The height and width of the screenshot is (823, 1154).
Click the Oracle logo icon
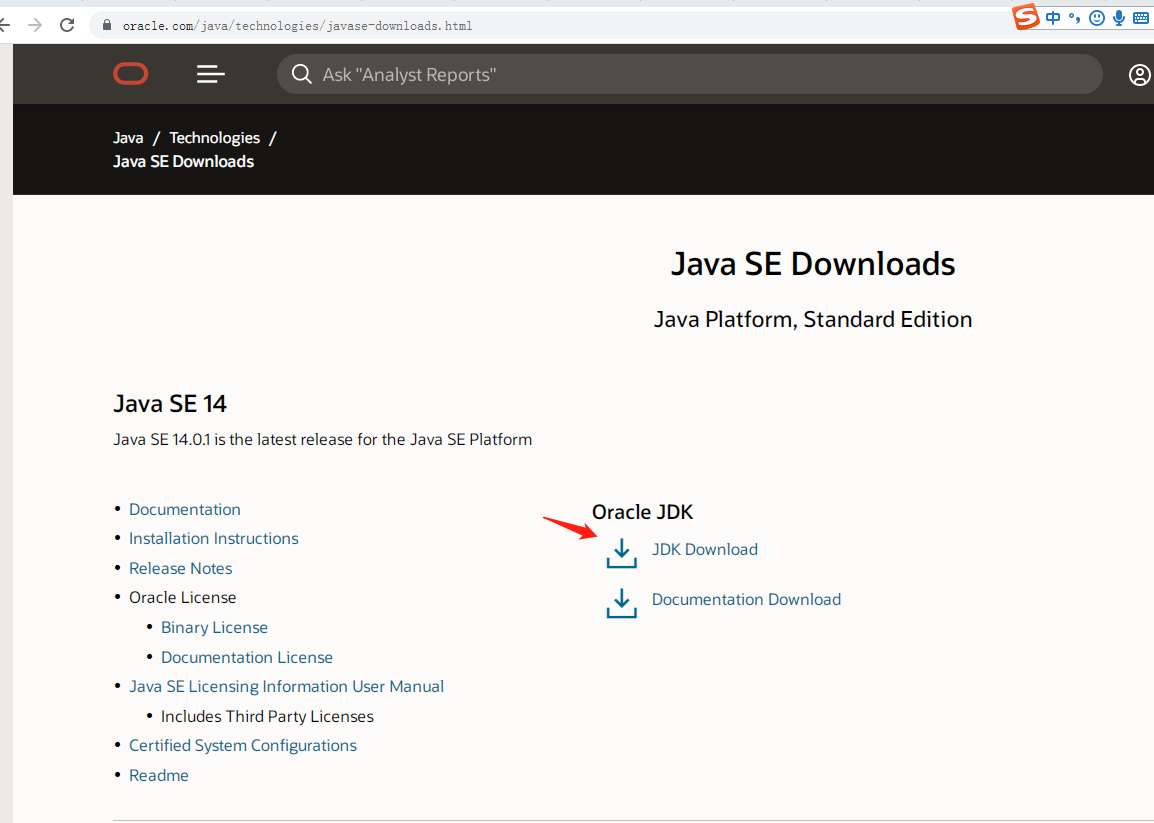[130, 74]
